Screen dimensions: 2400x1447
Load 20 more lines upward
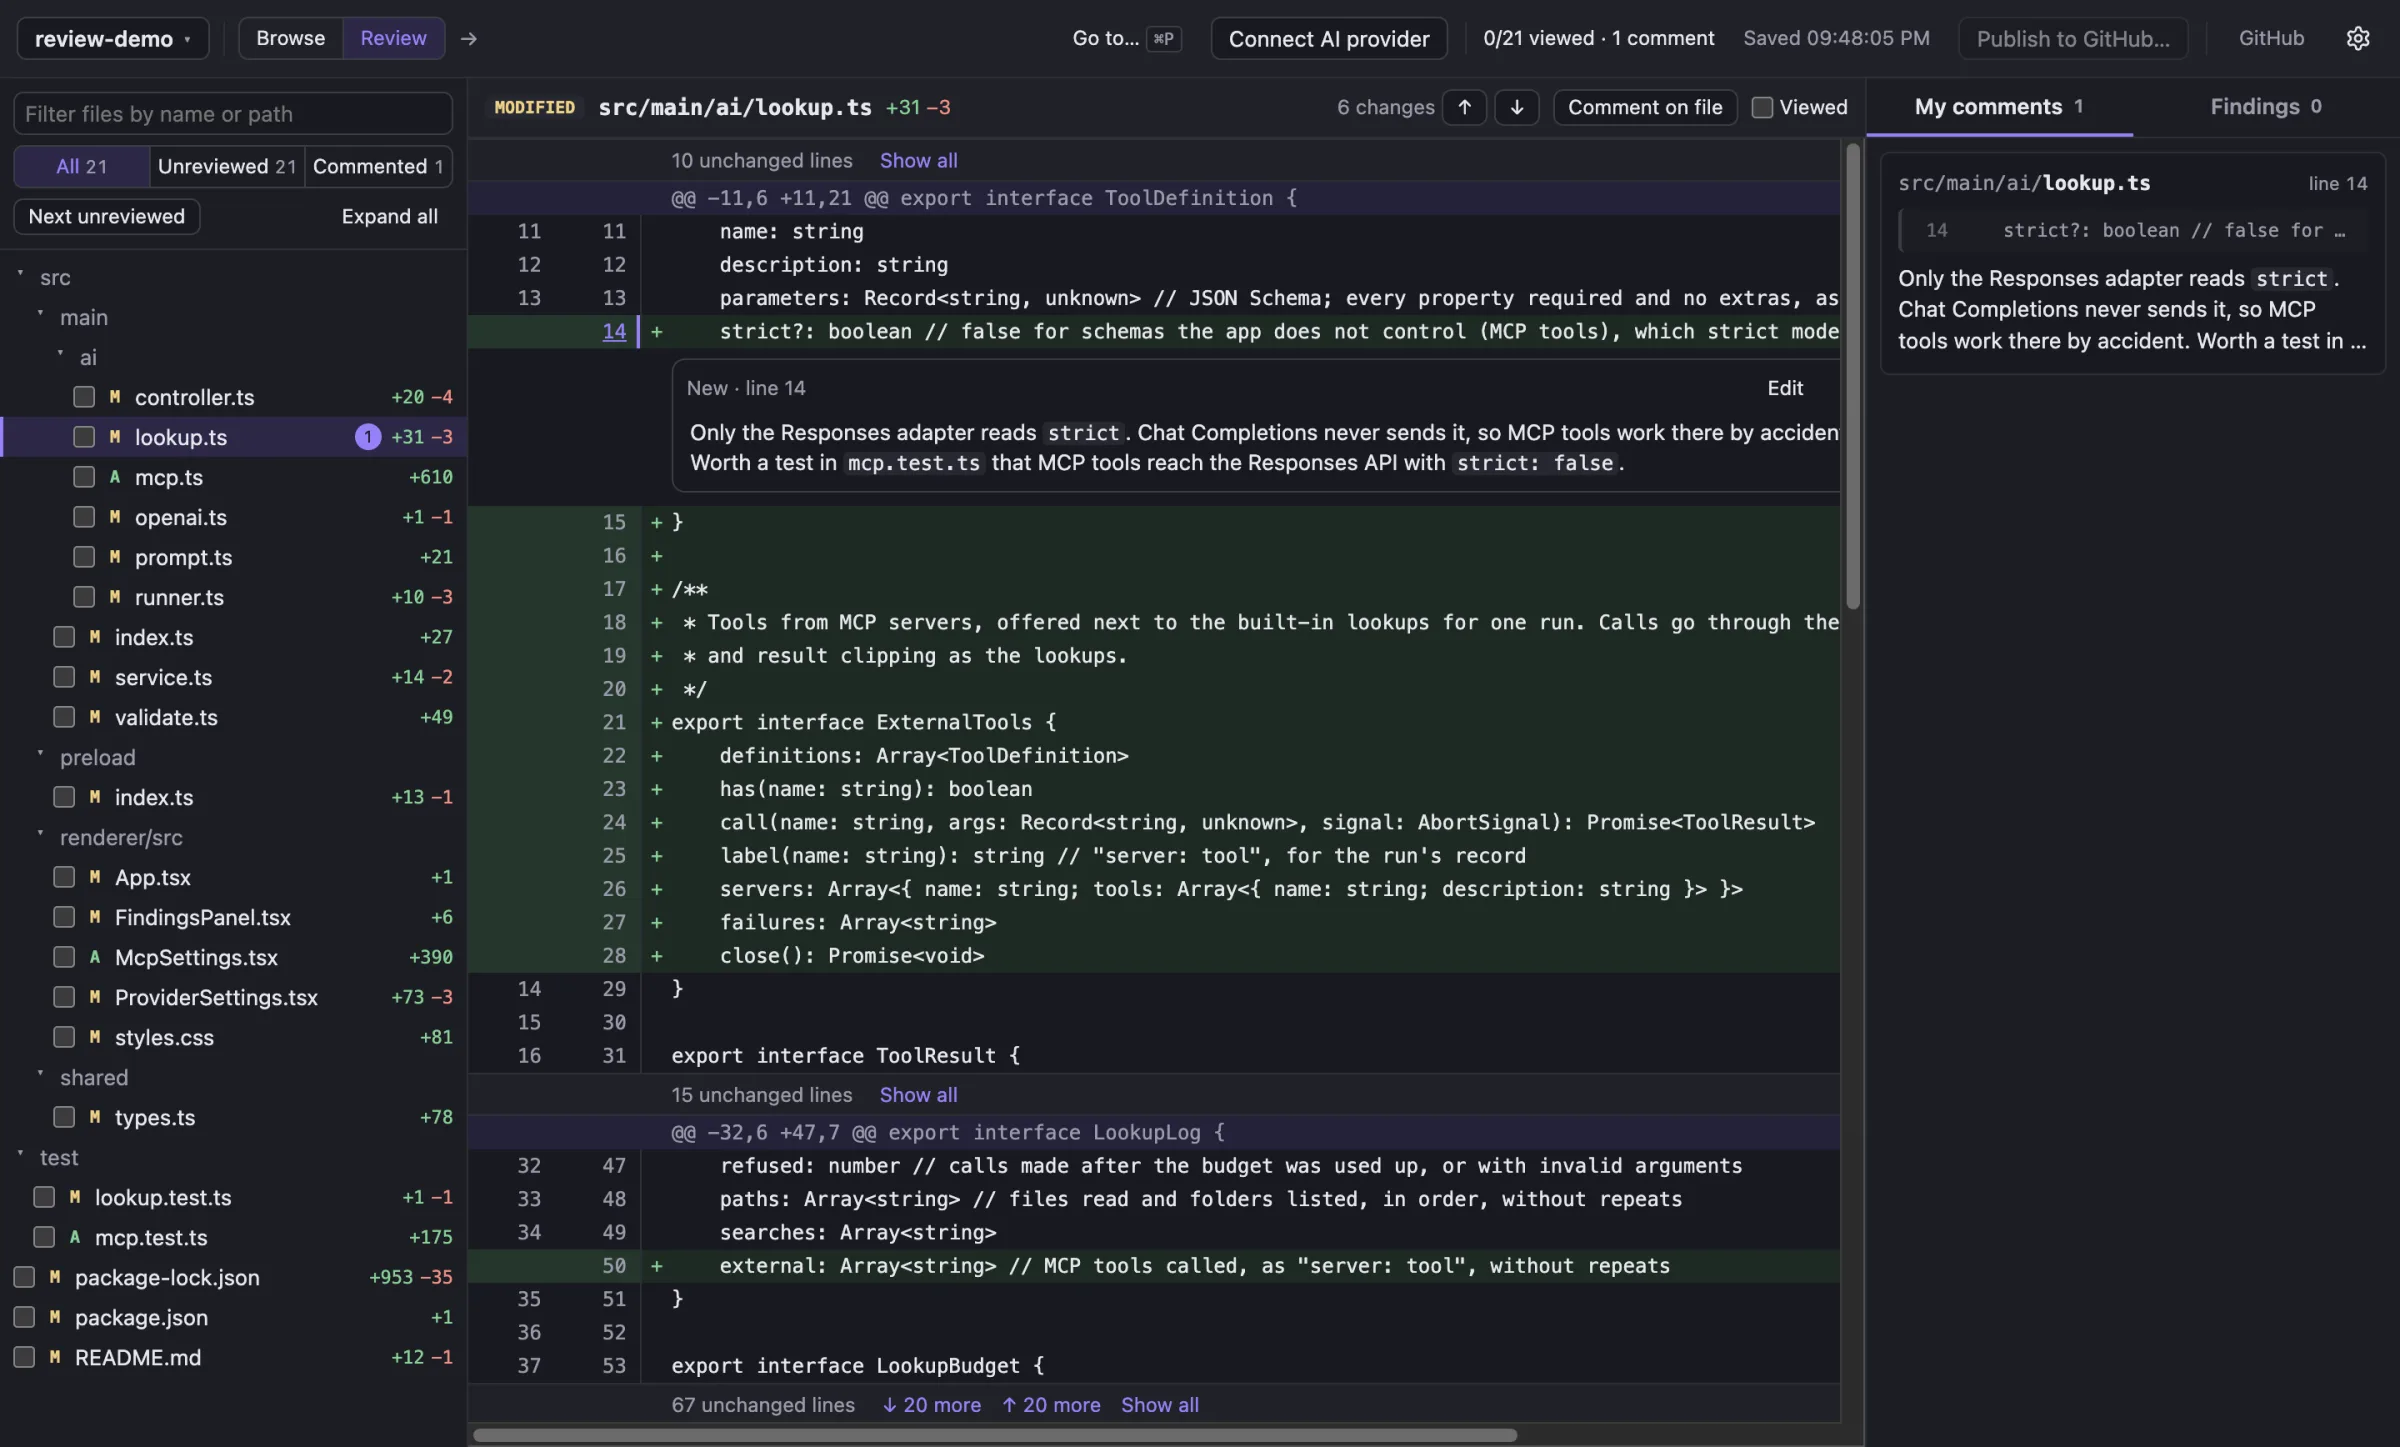point(1050,1405)
